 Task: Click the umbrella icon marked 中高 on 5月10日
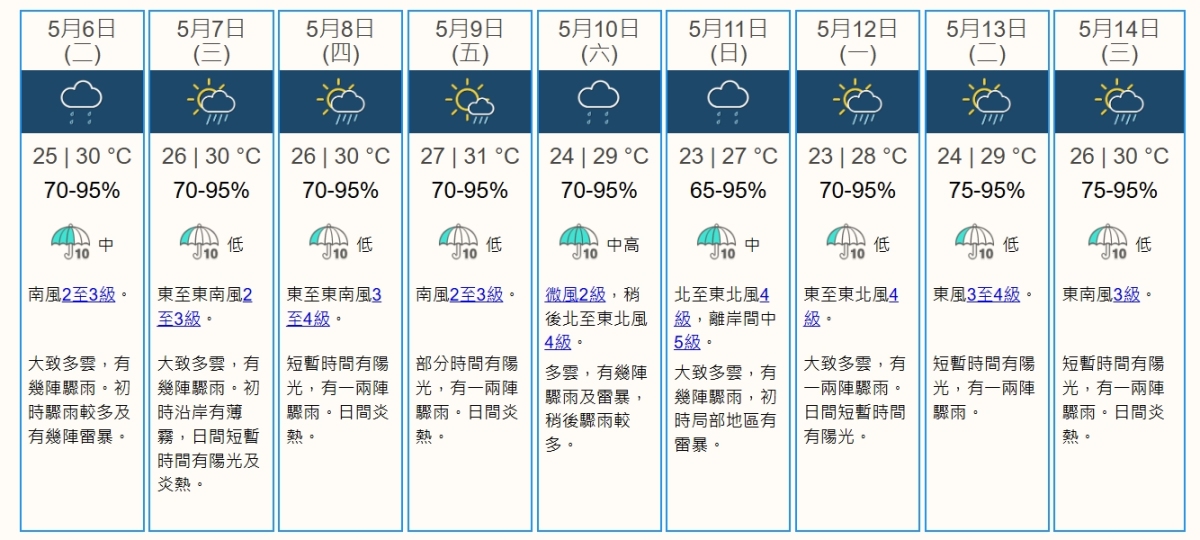click(x=578, y=242)
